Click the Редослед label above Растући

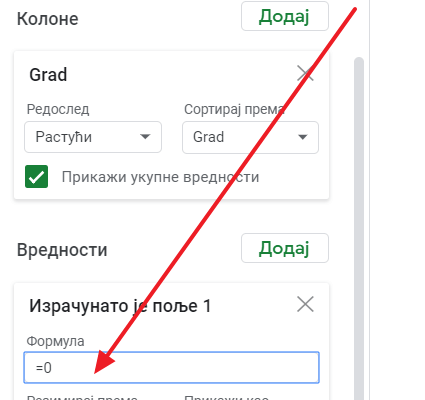click(x=58, y=109)
